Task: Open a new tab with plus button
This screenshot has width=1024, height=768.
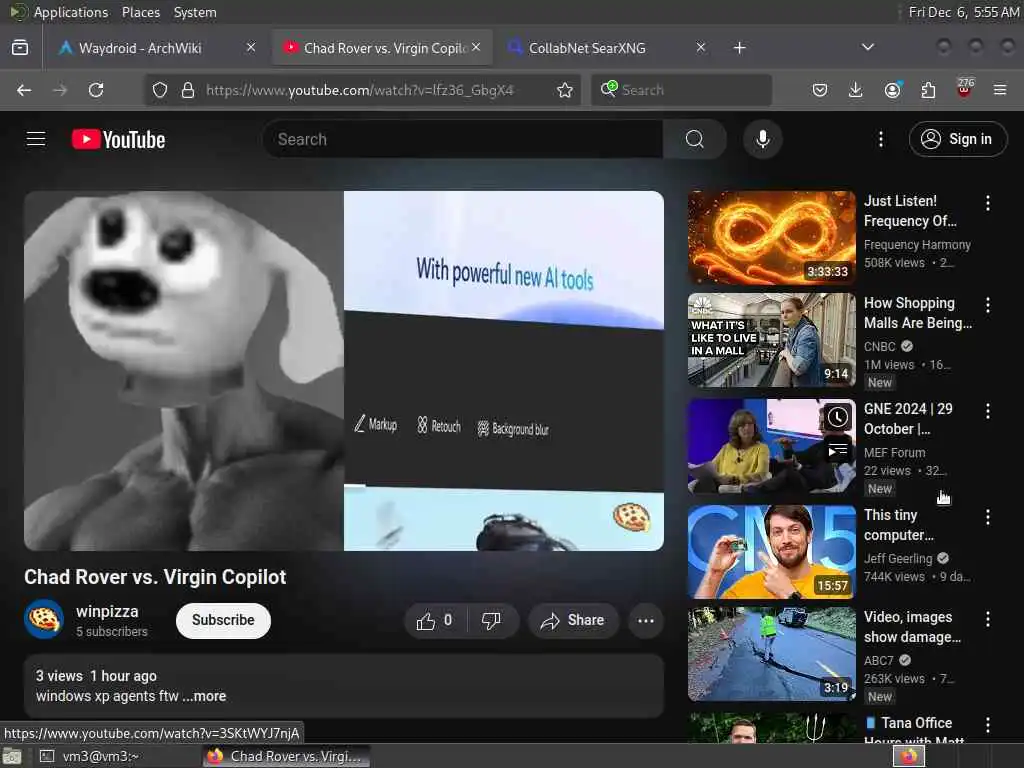Action: tap(739, 48)
